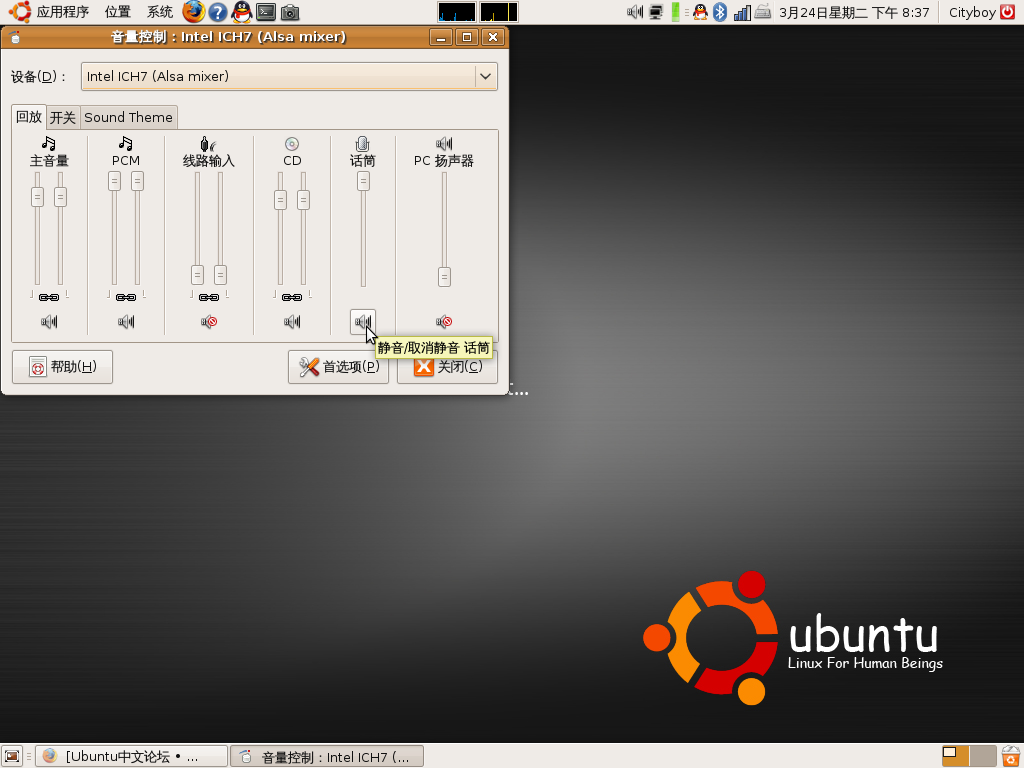Minimize the 音量控制 window

pos(441,37)
